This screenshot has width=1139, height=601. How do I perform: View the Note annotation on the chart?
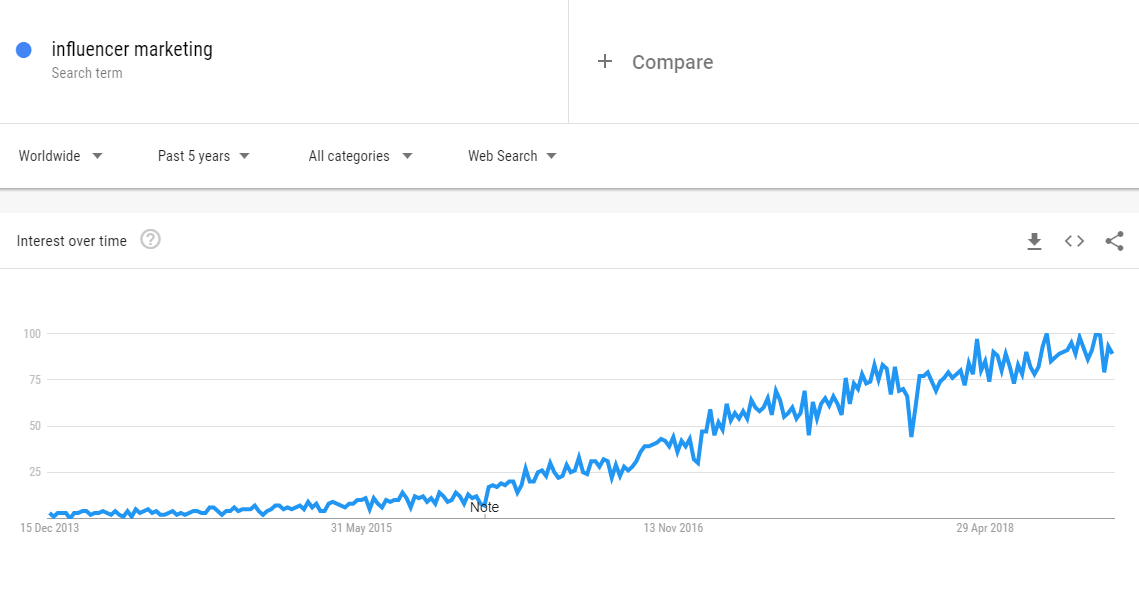(x=484, y=507)
